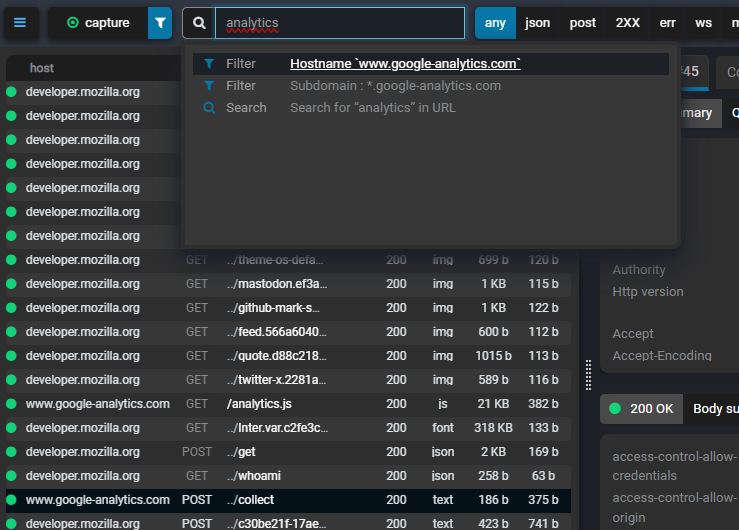Click status dot of ../whoami row
The width and height of the screenshot is (739, 530).
pos(11,476)
